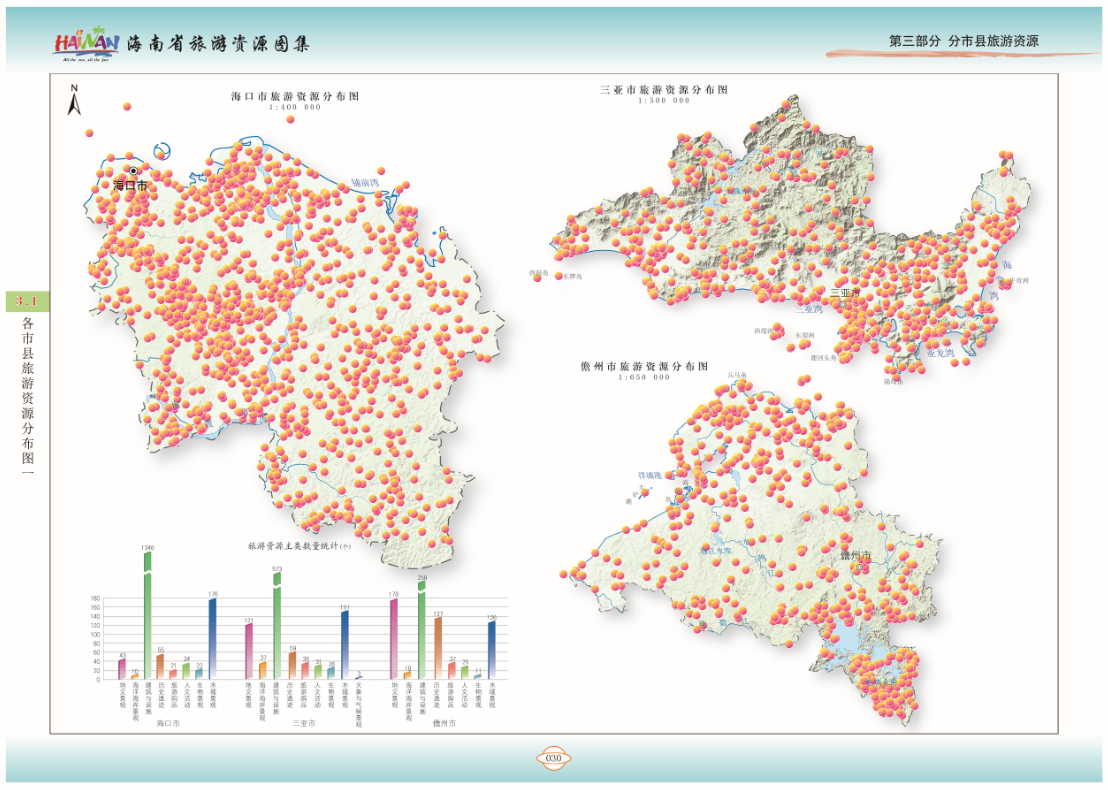
Task: Click the north arrow compass symbol
Action: click(x=73, y=101)
